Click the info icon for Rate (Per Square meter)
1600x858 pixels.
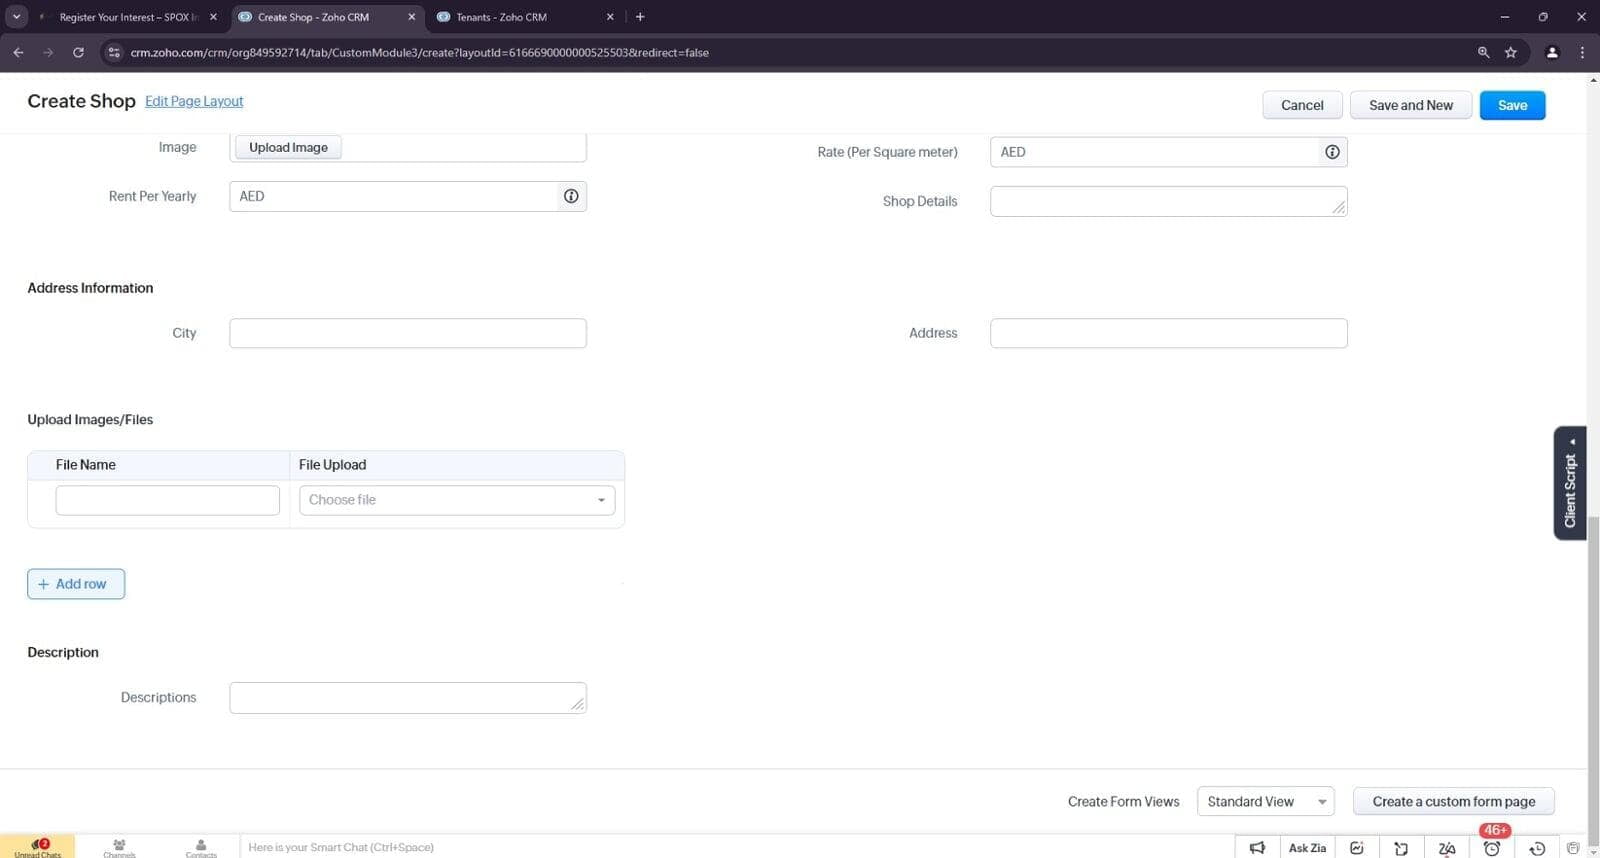click(x=1332, y=152)
